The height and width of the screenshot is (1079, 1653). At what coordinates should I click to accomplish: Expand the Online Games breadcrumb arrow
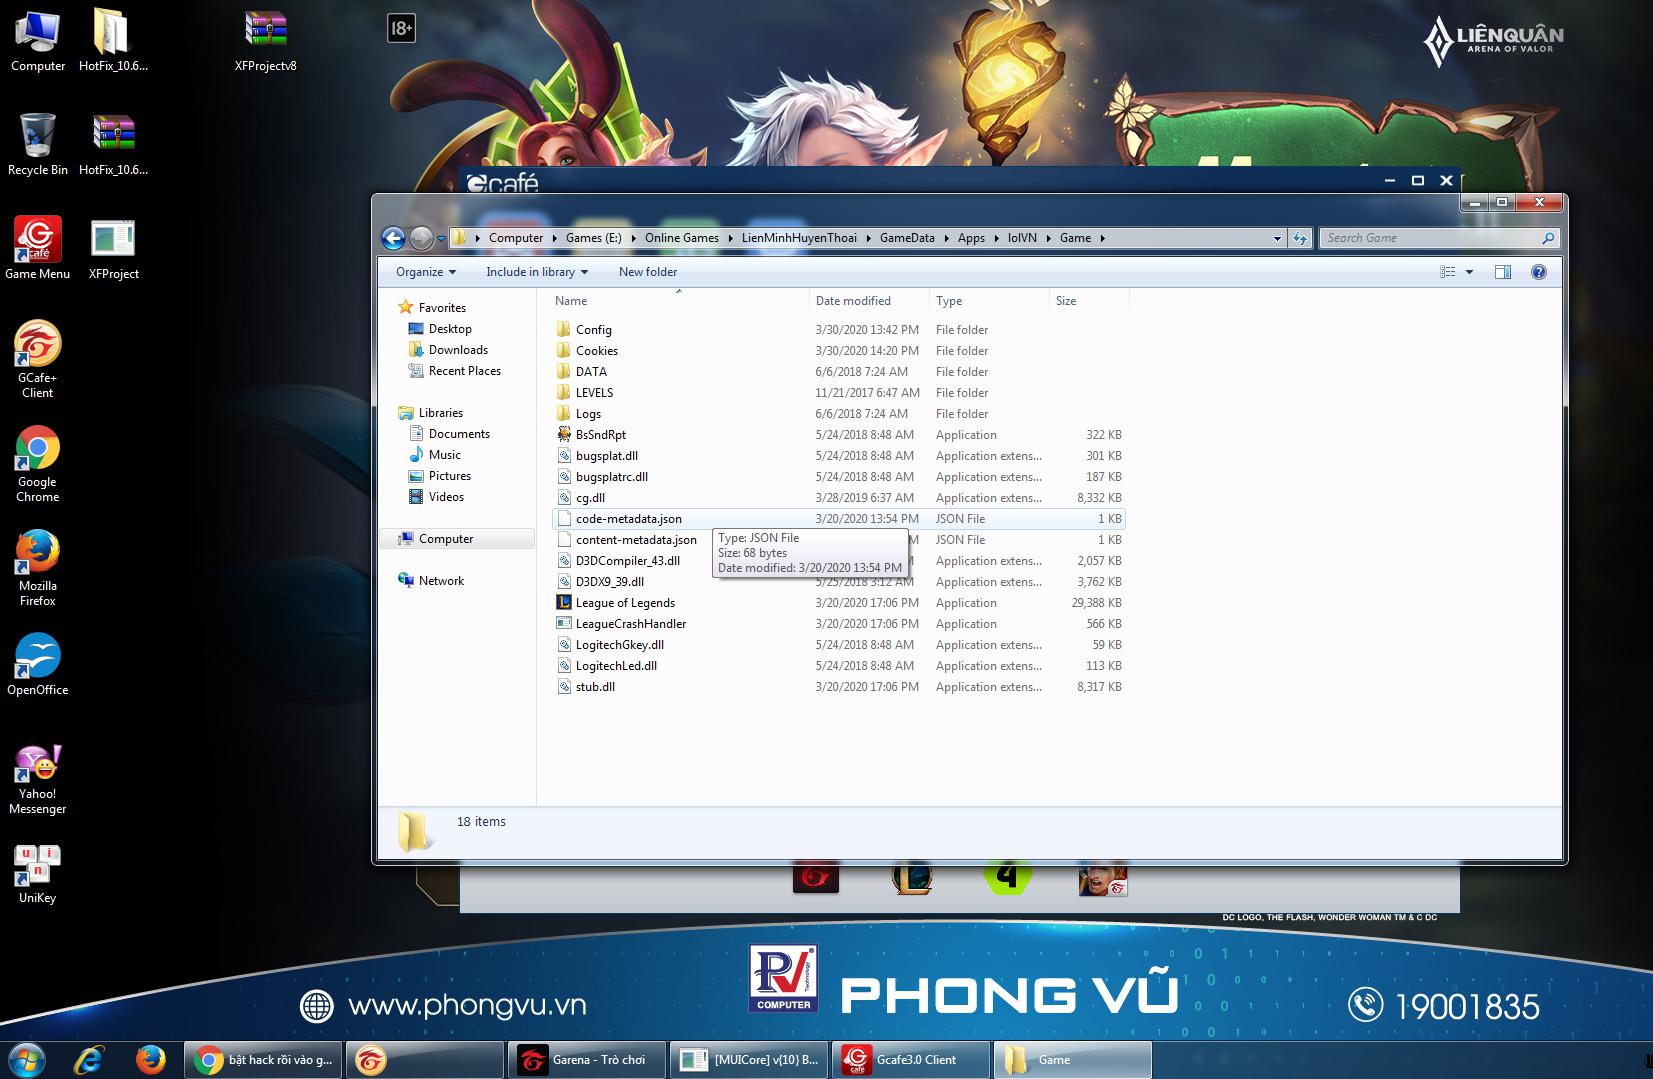point(729,238)
